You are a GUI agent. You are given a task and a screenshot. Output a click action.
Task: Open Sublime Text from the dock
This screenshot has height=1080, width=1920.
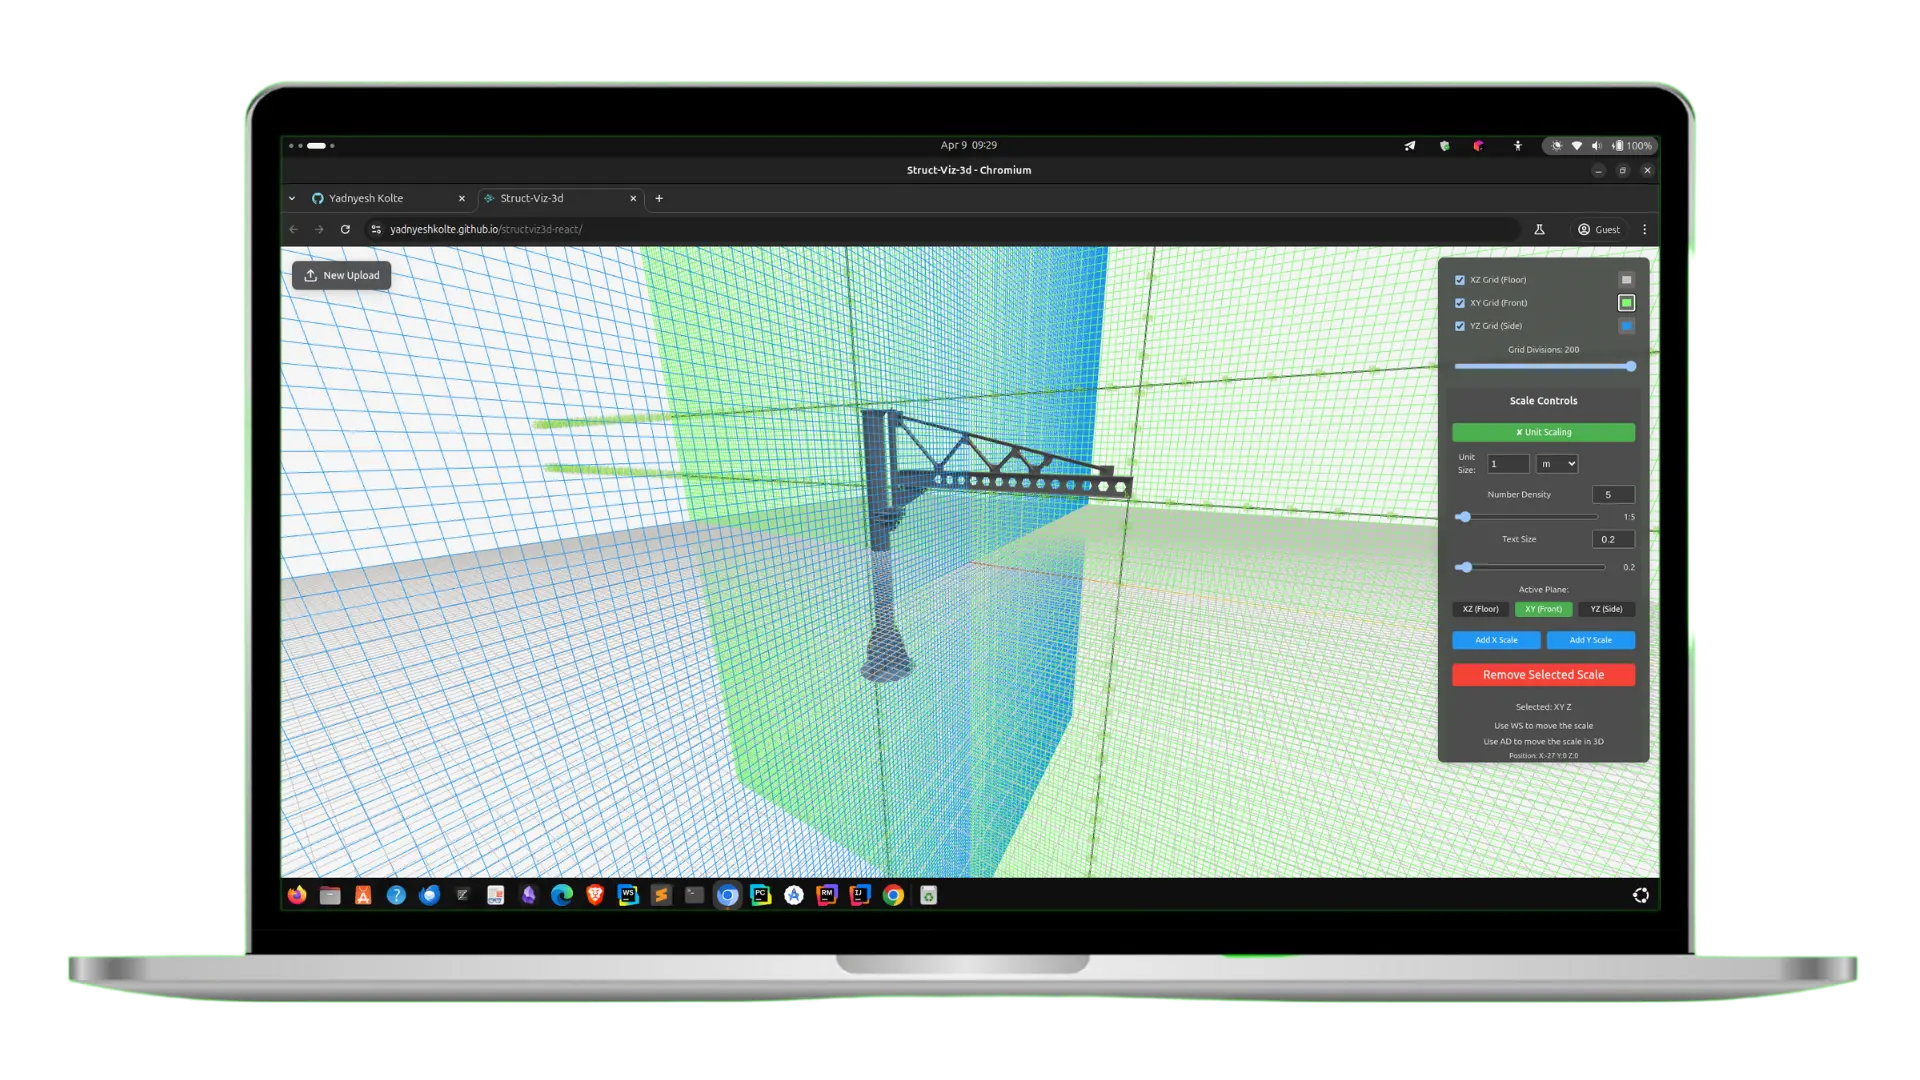661,895
